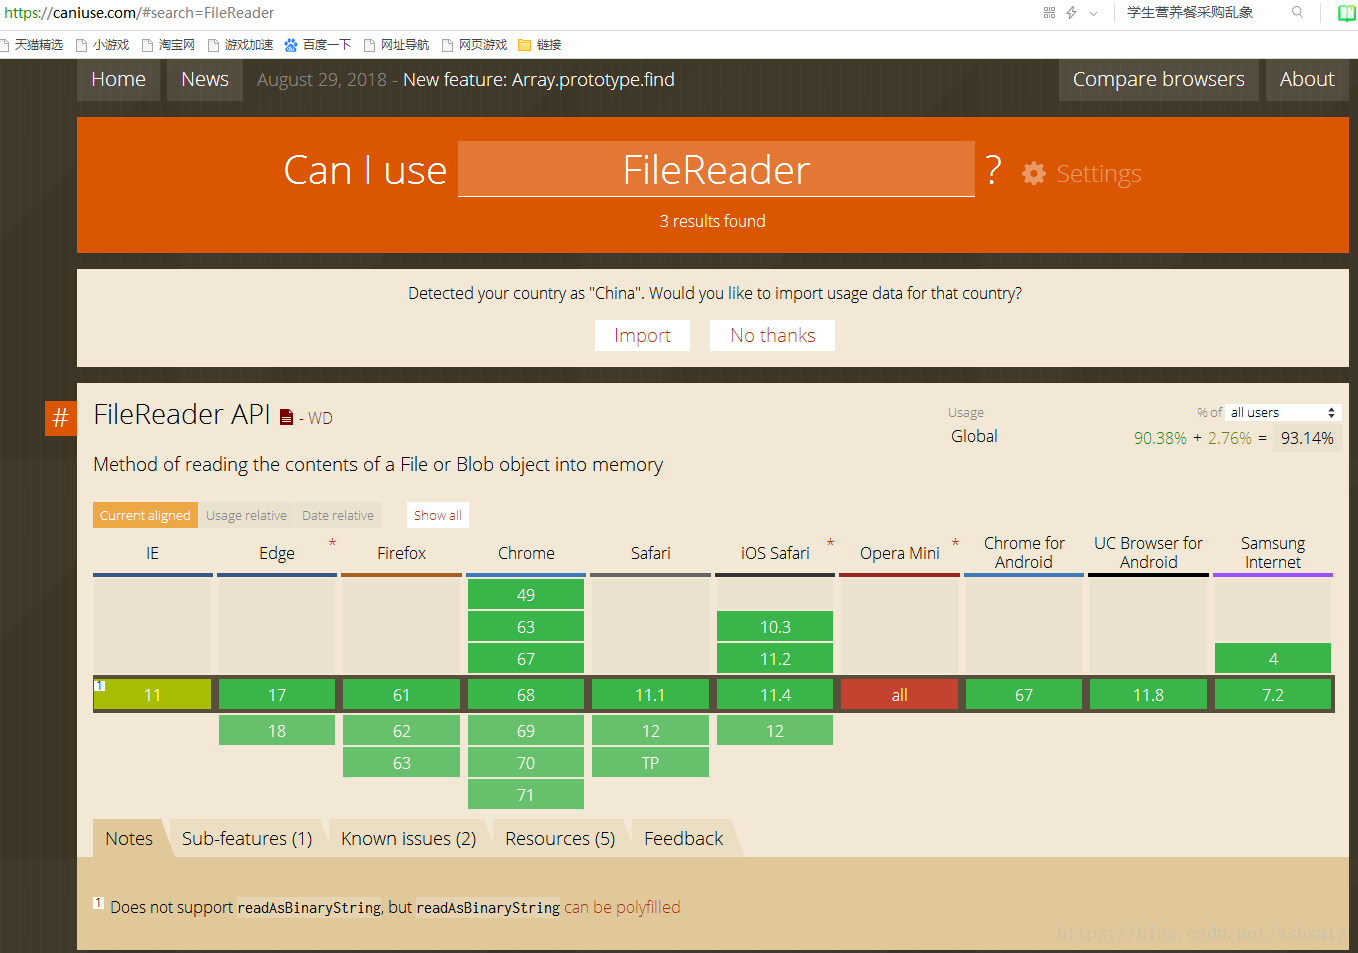Open the News page
The image size is (1358, 953).
pyautogui.click(x=205, y=79)
